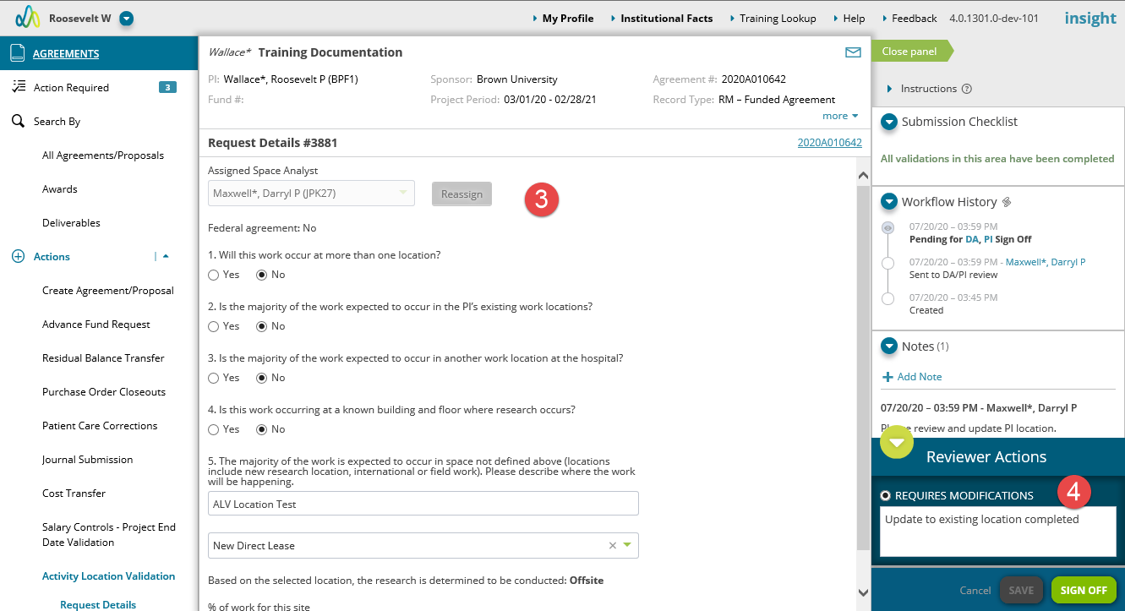Clear the New Direct Lease selection
This screenshot has width=1125, height=611.
tap(613, 546)
